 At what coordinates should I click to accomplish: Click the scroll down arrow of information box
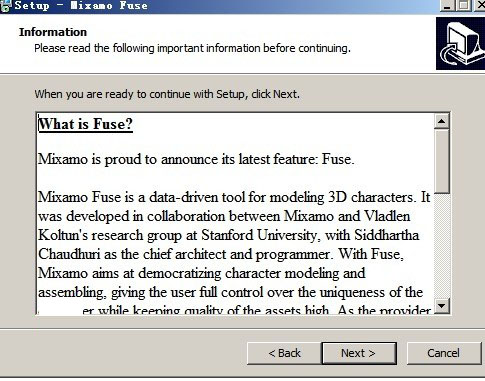click(442, 305)
